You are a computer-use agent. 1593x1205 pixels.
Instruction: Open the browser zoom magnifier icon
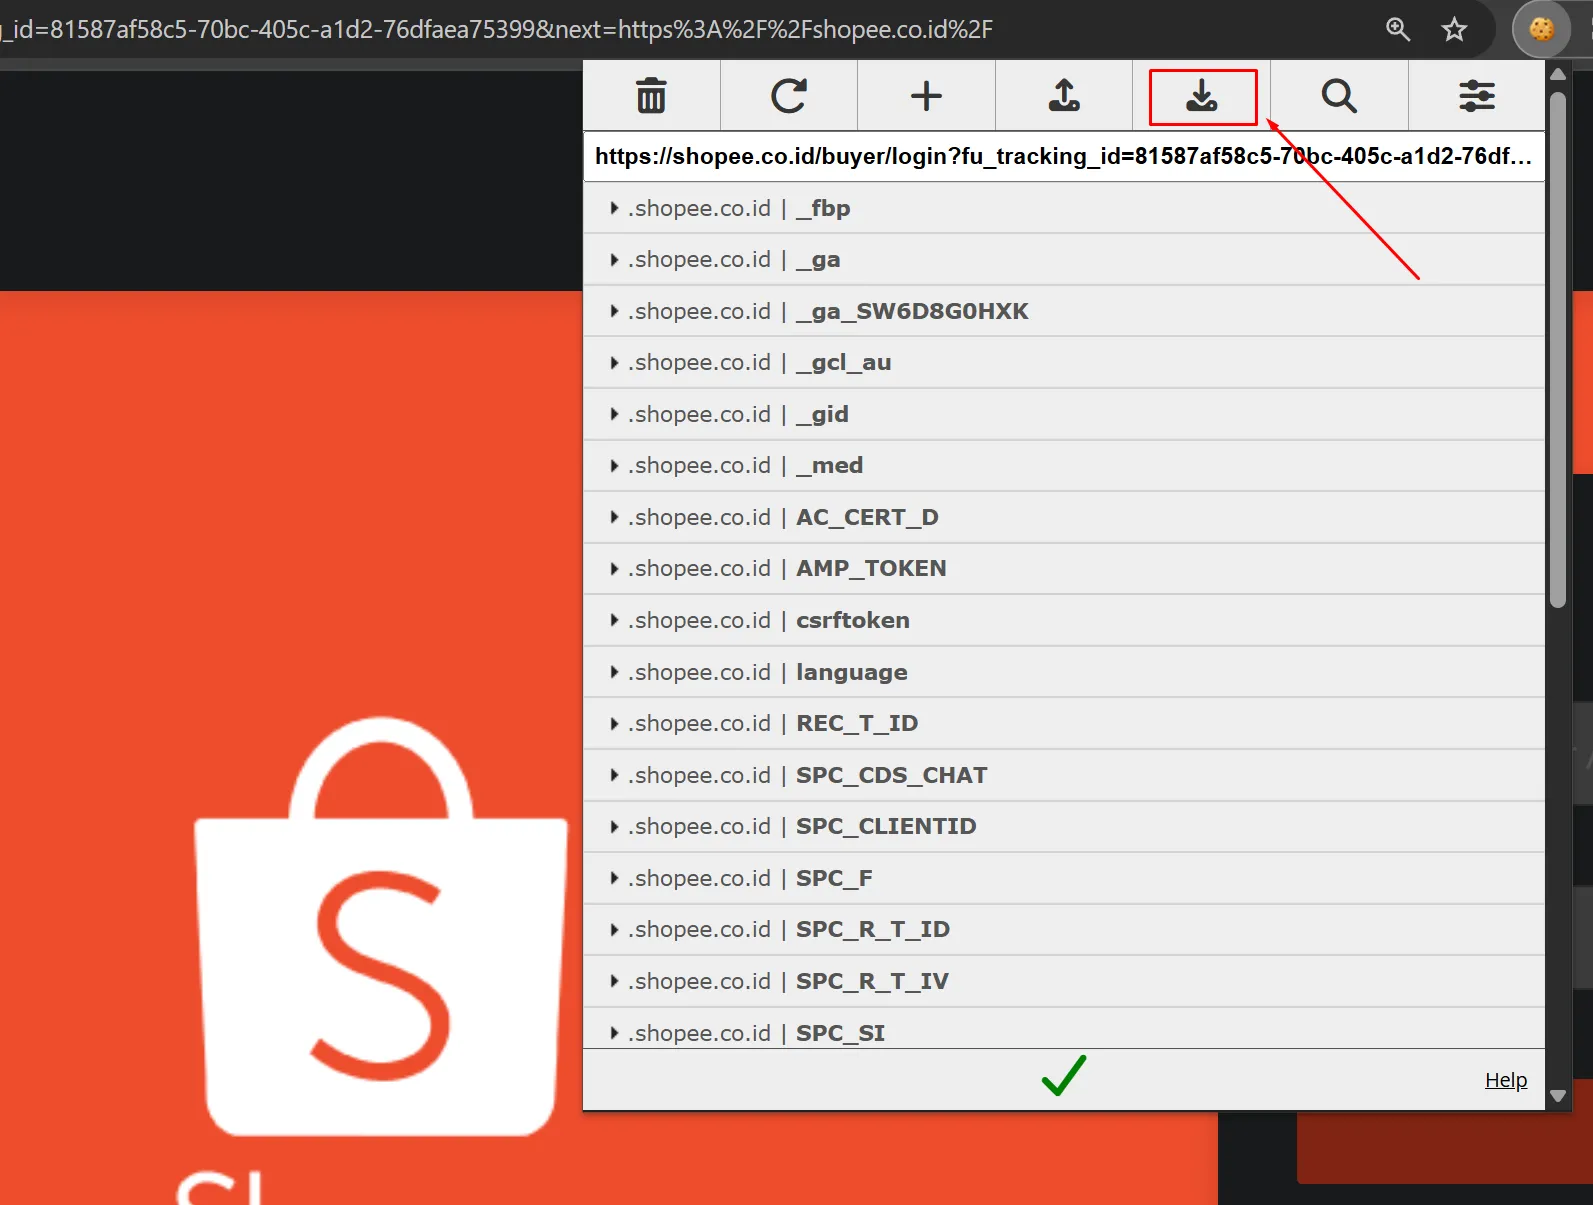point(1398,29)
